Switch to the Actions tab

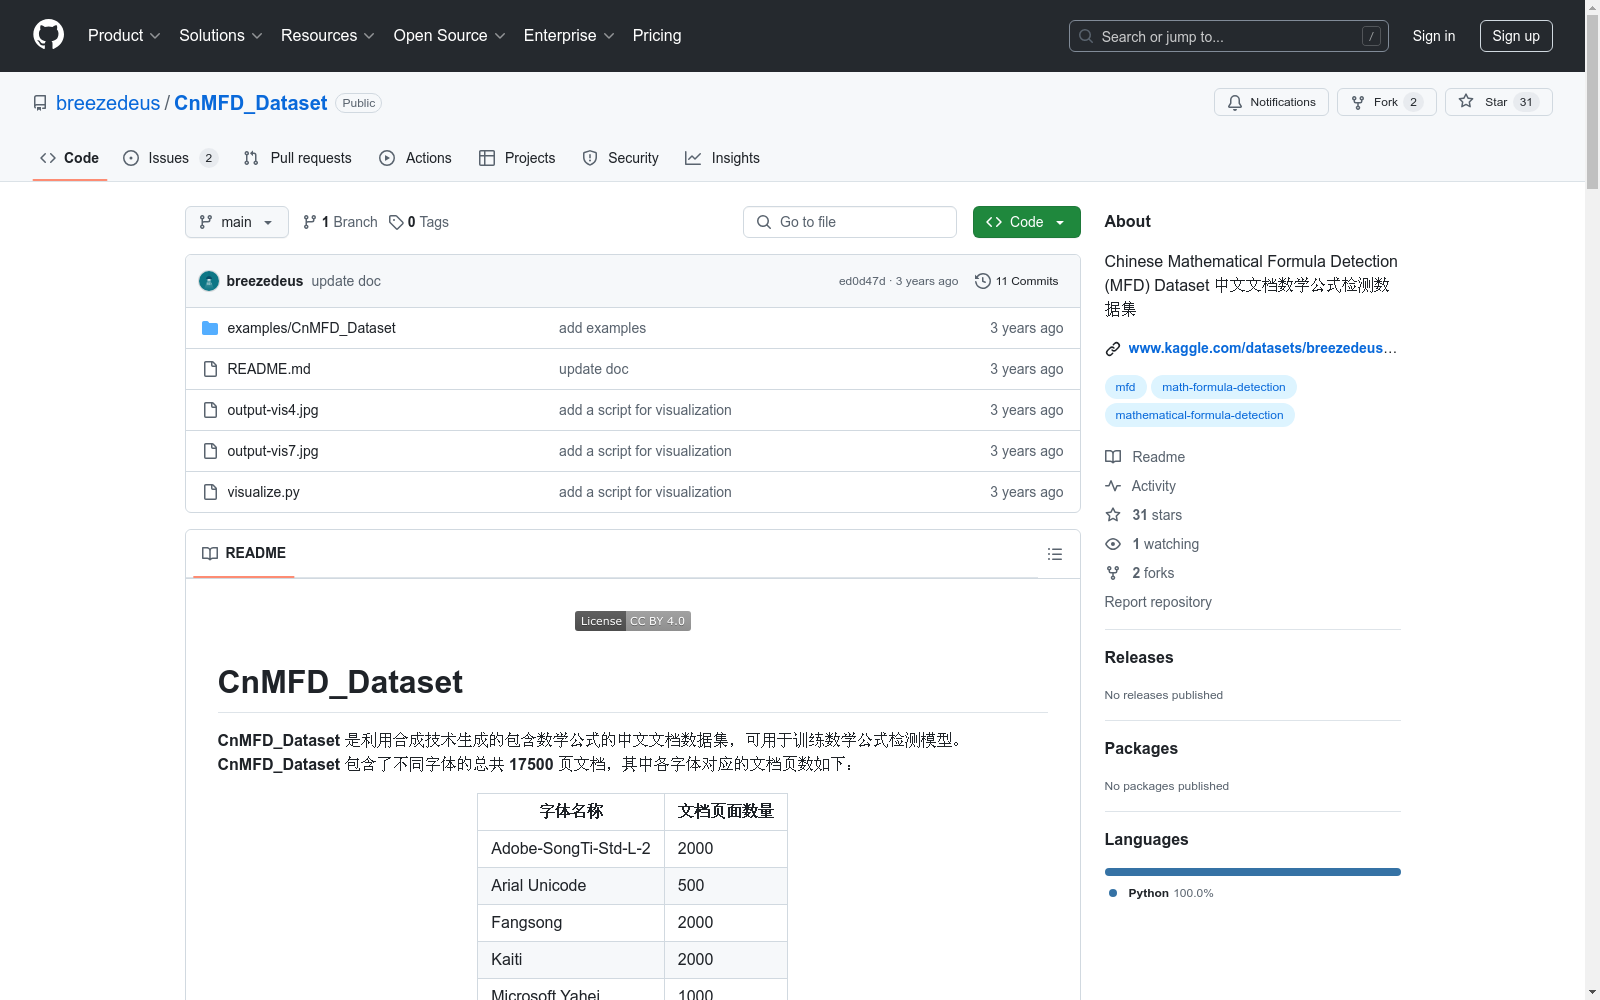click(416, 158)
